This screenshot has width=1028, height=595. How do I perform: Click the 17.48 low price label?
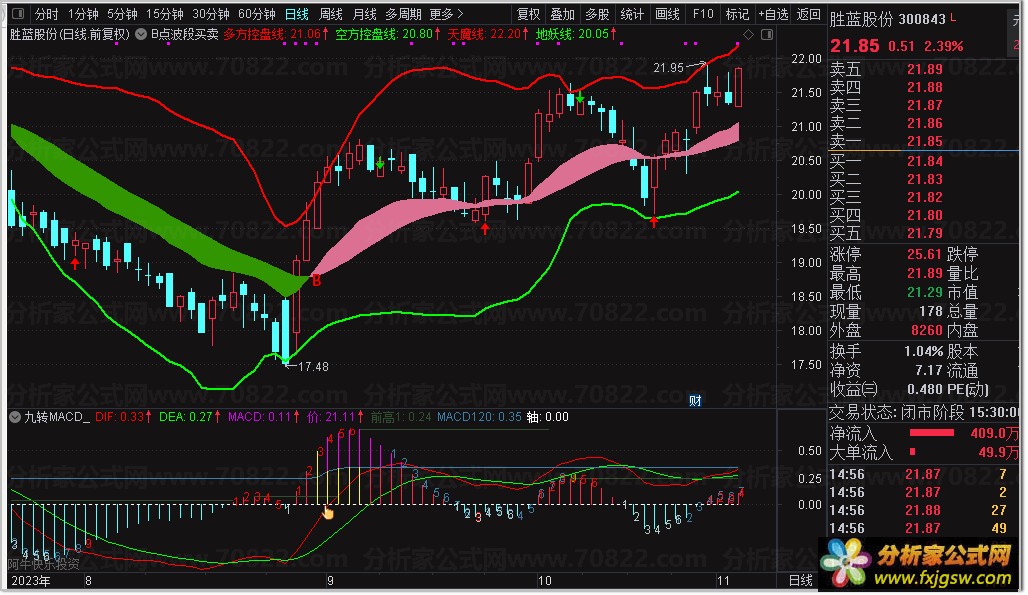pos(313,366)
